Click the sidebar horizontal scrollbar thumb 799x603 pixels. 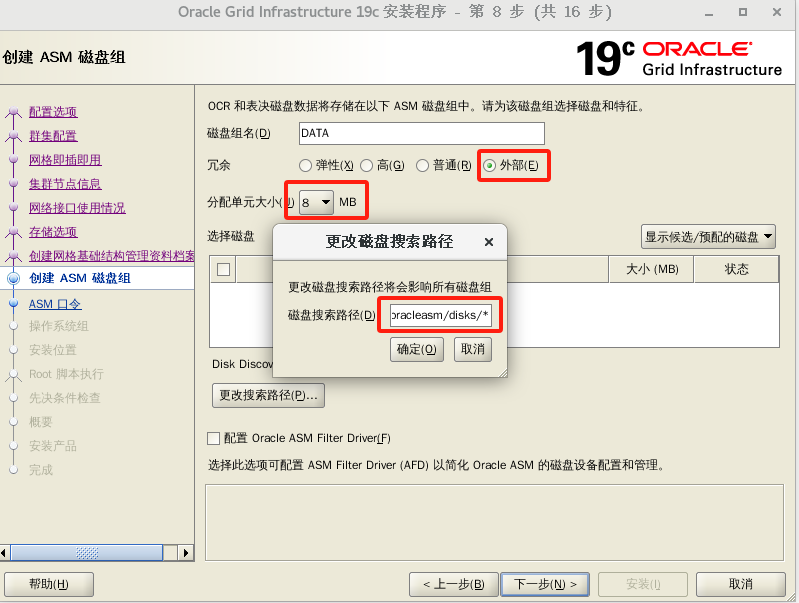point(87,553)
